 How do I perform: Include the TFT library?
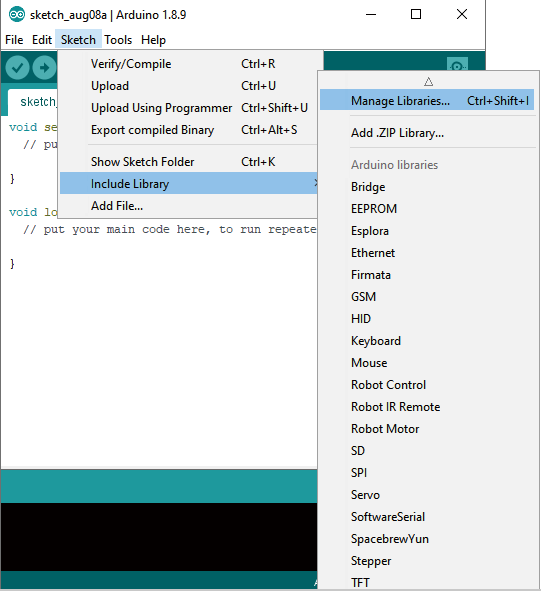coord(427,582)
